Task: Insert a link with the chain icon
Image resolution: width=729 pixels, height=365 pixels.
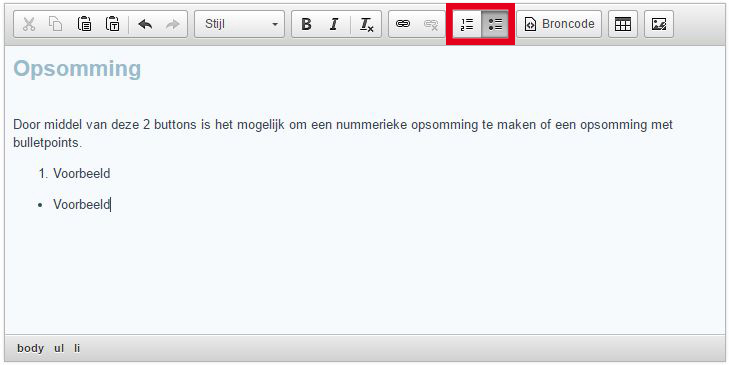Action: (403, 24)
